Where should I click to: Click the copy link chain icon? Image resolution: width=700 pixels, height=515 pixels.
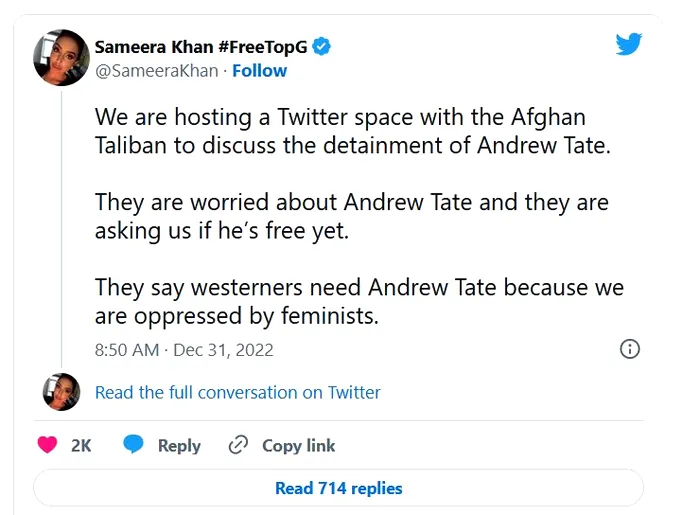[238, 445]
